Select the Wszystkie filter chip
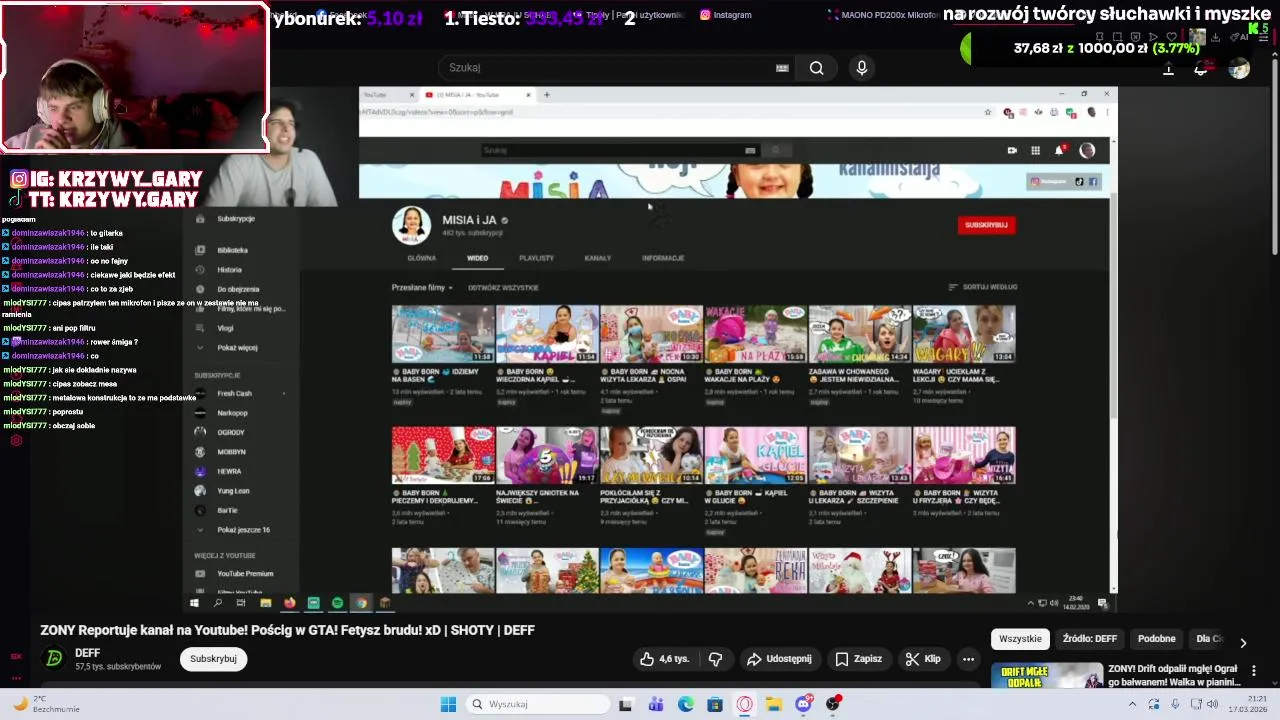The height and width of the screenshot is (720, 1280). point(1020,638)
